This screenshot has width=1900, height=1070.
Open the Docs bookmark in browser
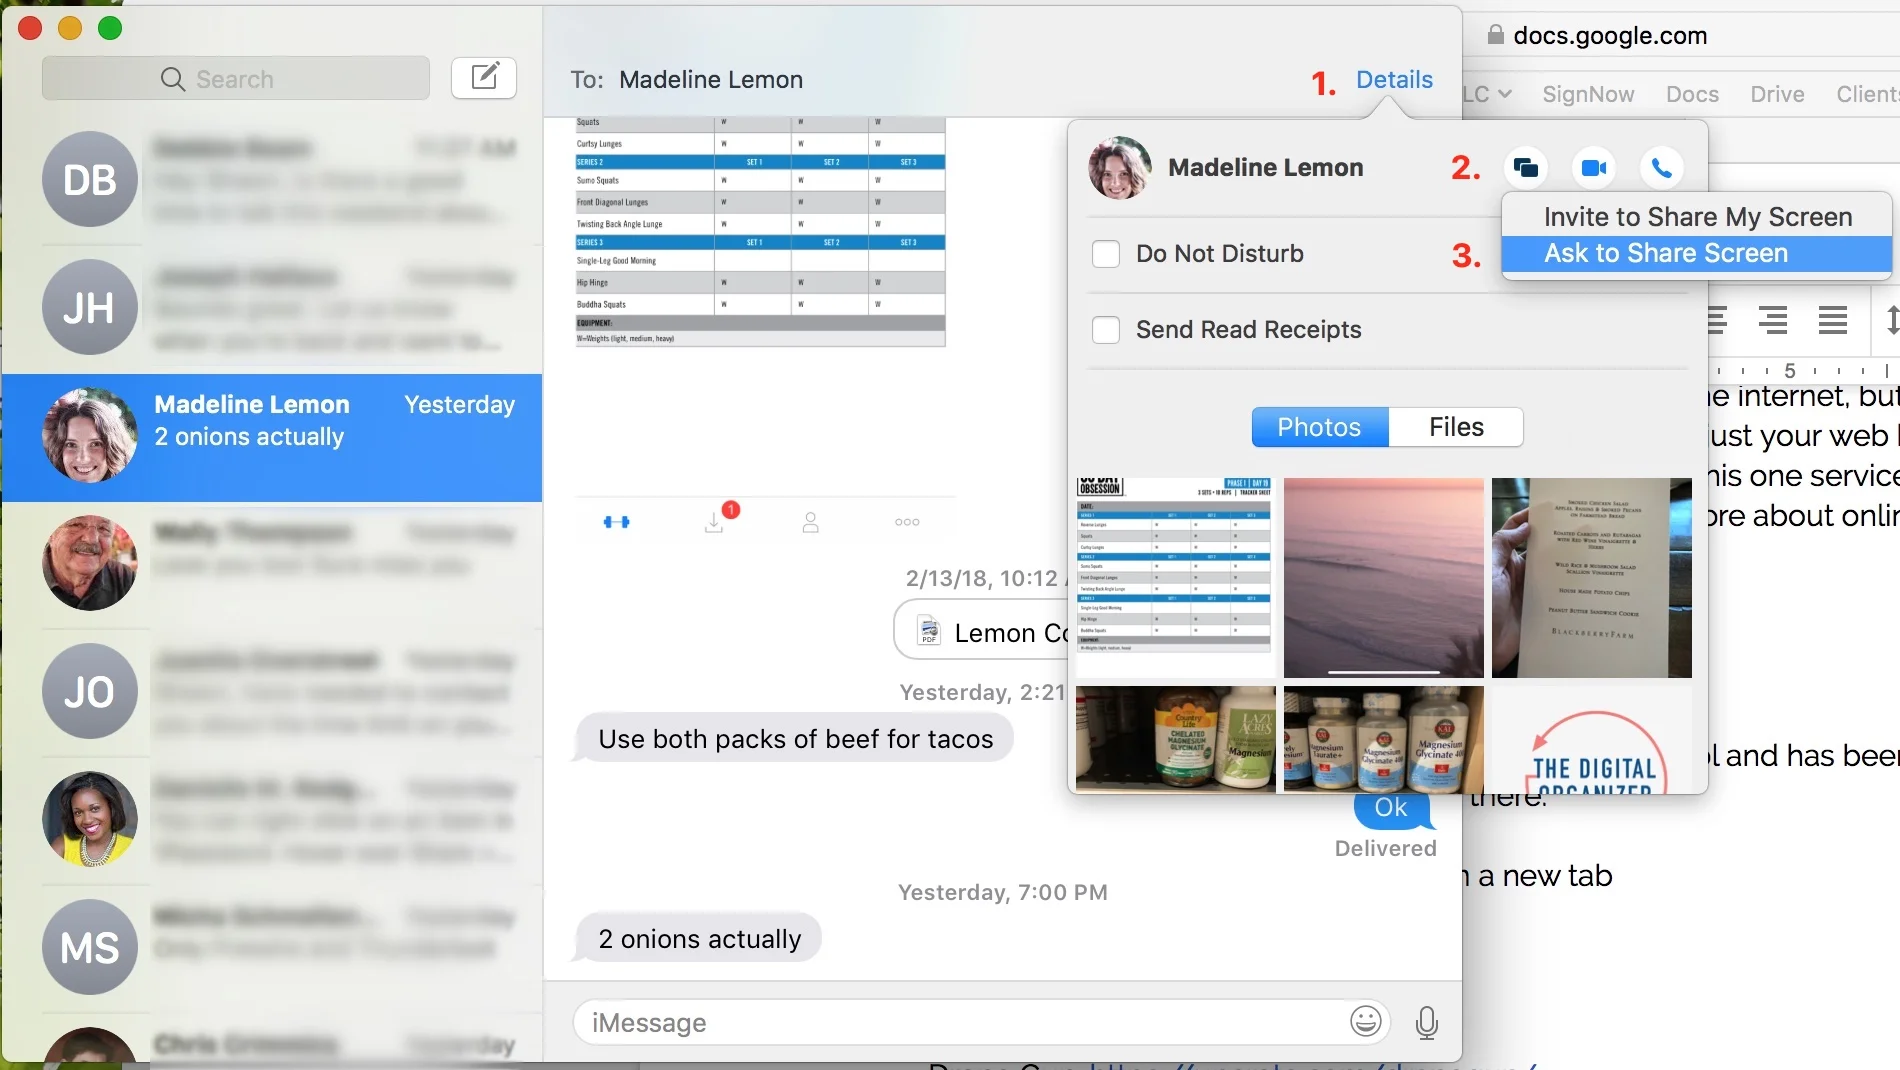point(1692,94)
